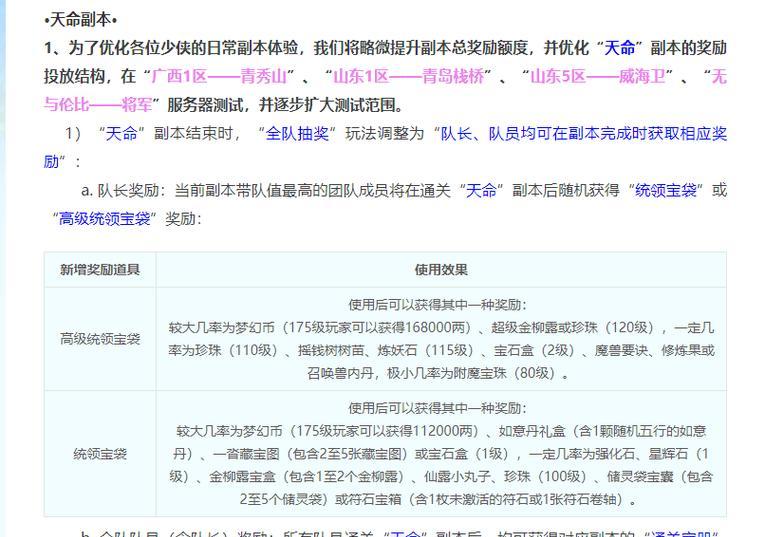Click the "宝石盒(2级)" text
The height and width of the screenshot is (537, 765).
534,350
